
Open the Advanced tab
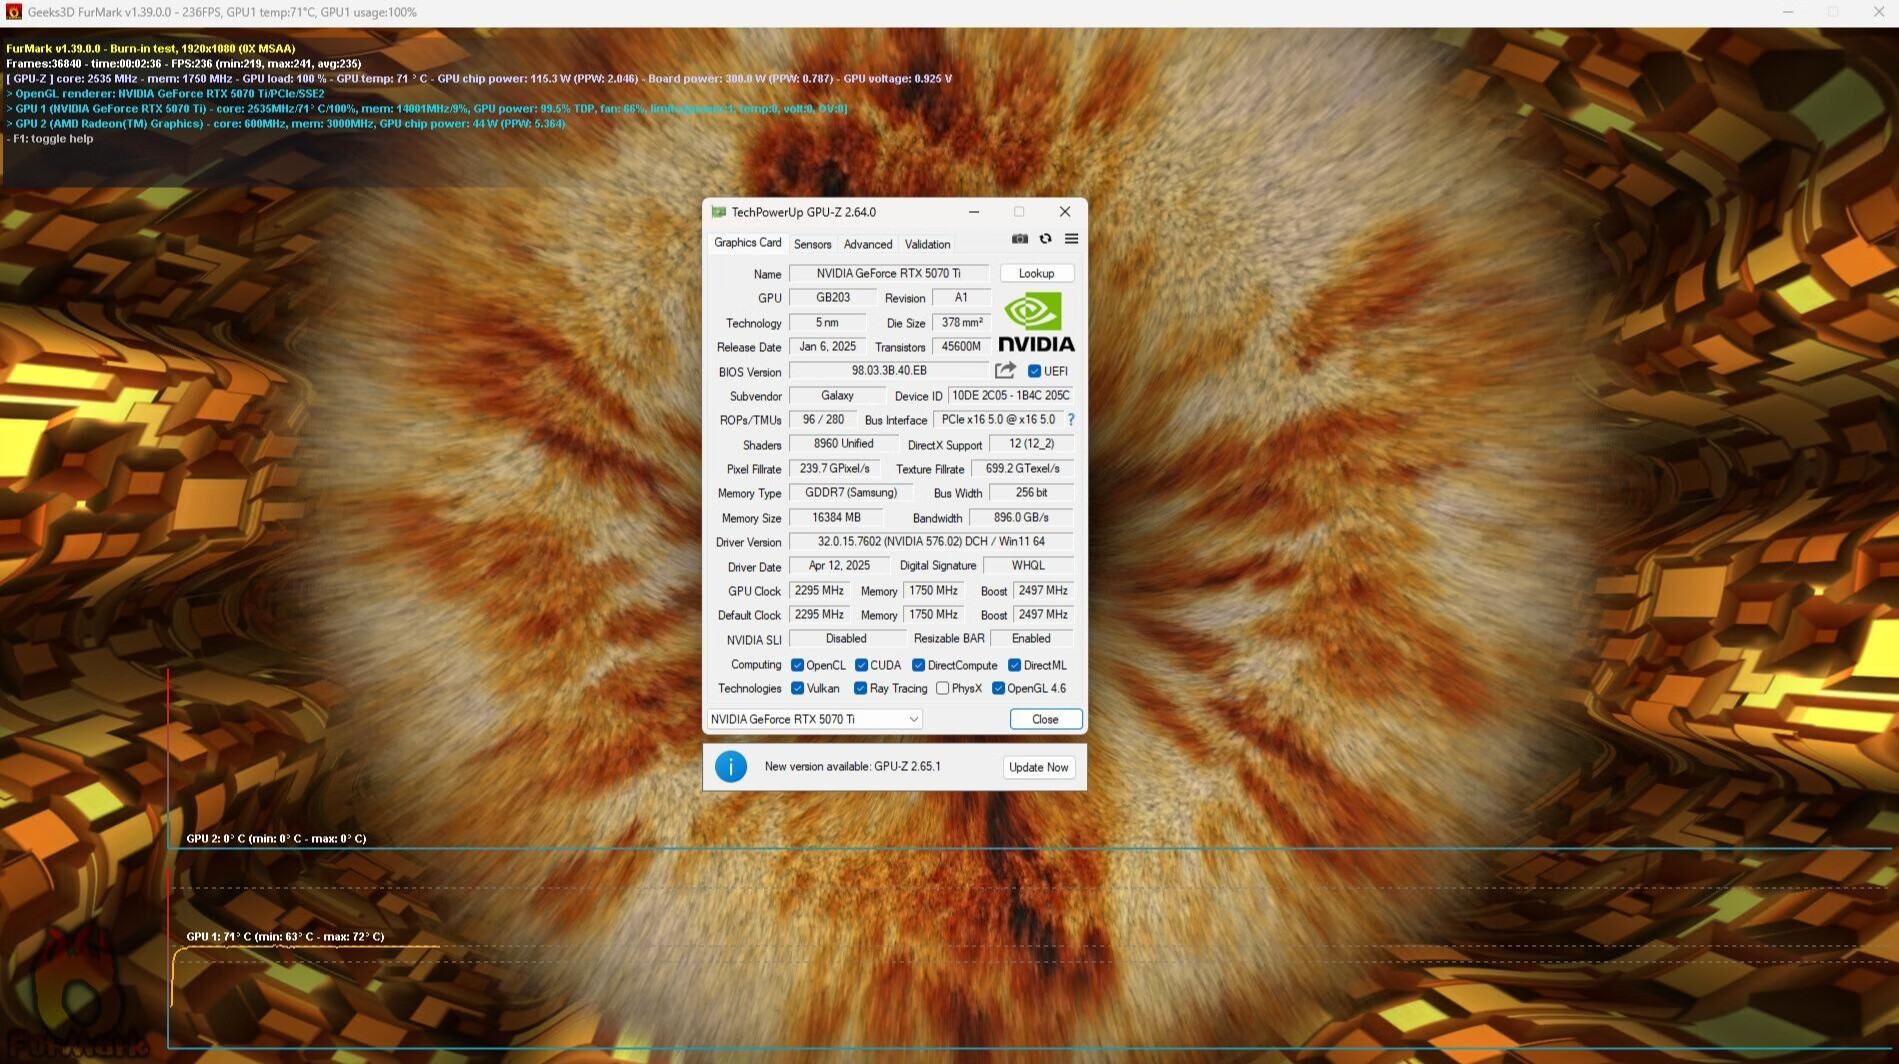click(x=867, y=245)
